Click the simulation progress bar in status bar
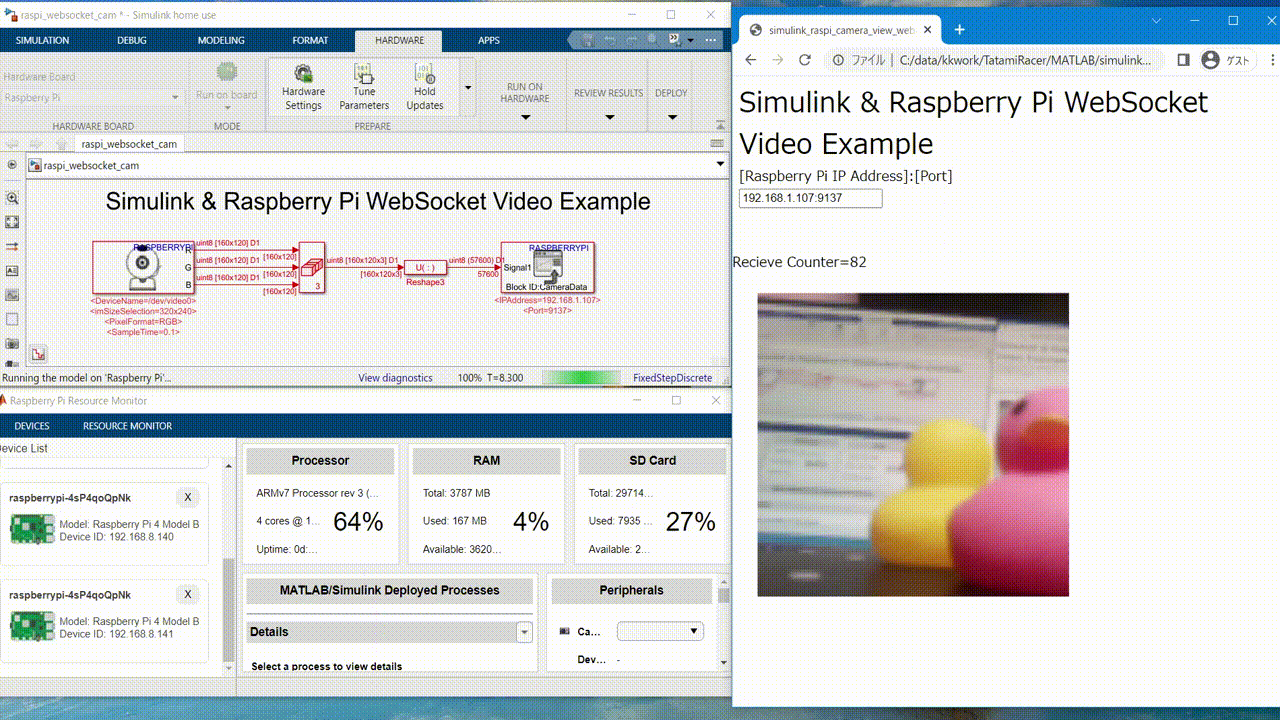Image resolution: width=1280 pixels, height=720 pixels. click(x=583, y=378)
